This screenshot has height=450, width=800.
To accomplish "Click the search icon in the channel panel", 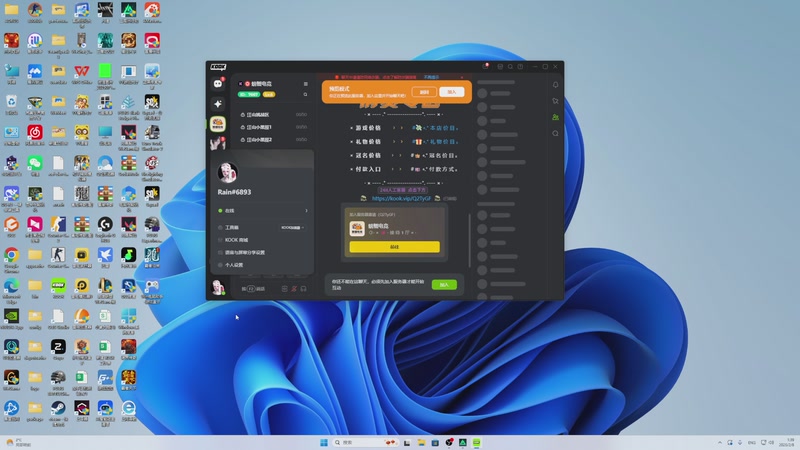I will click(306, 94).
